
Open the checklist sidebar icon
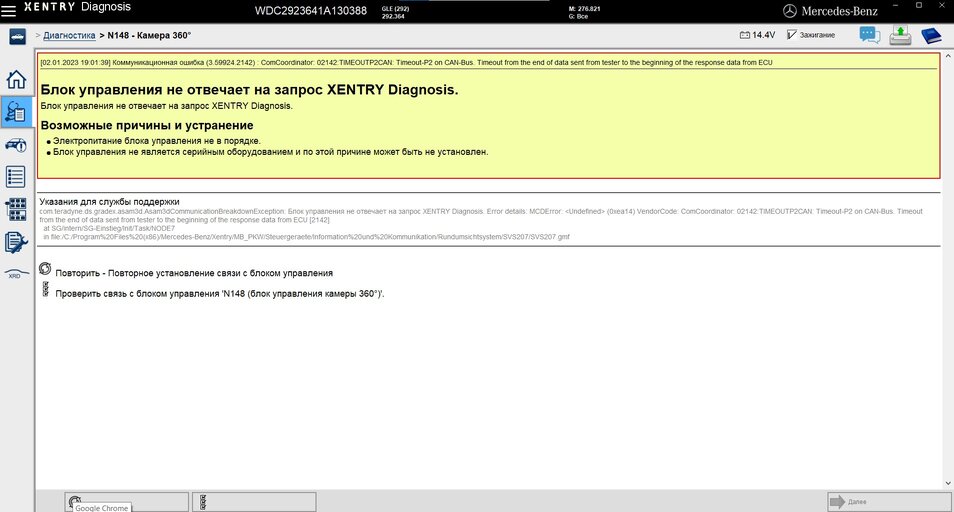coord(16,177)
